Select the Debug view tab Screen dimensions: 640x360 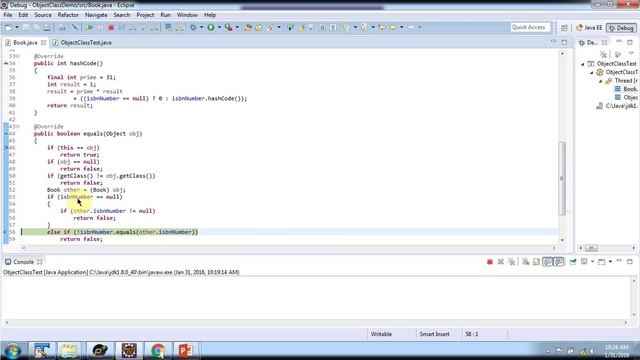tap(592, 42)
